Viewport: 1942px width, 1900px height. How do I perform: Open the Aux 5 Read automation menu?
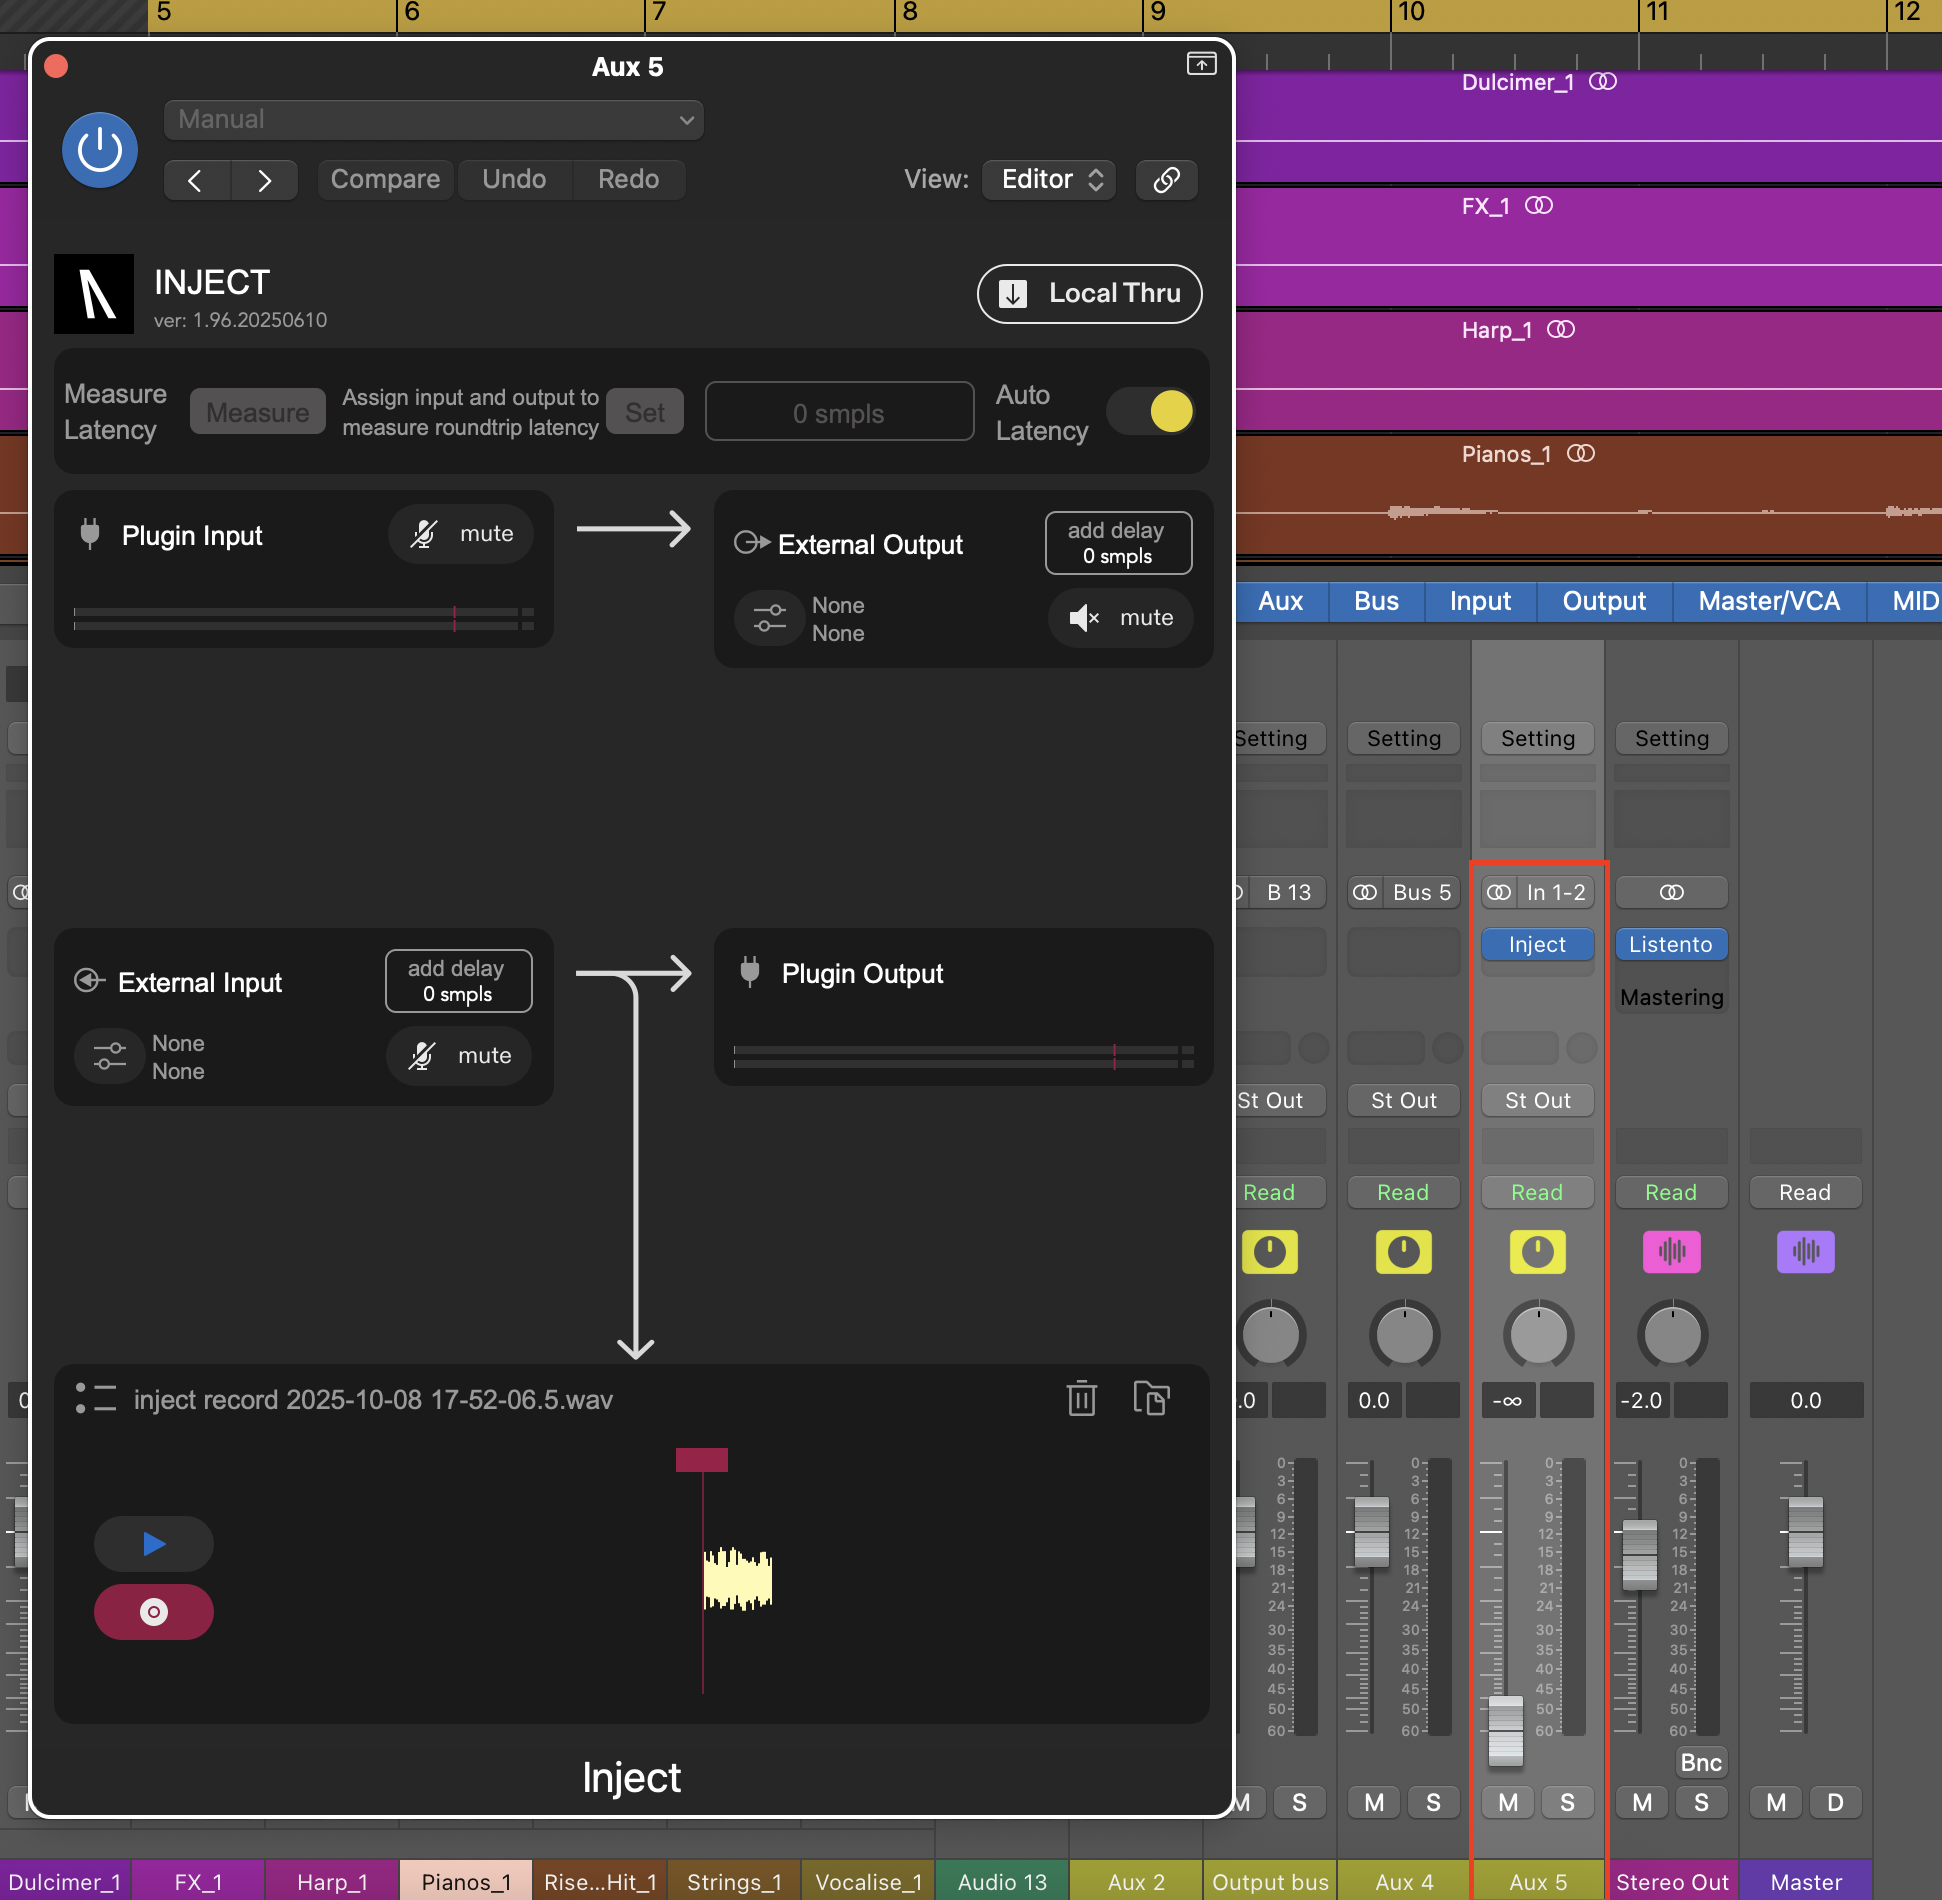[x=1537, y=1192]
